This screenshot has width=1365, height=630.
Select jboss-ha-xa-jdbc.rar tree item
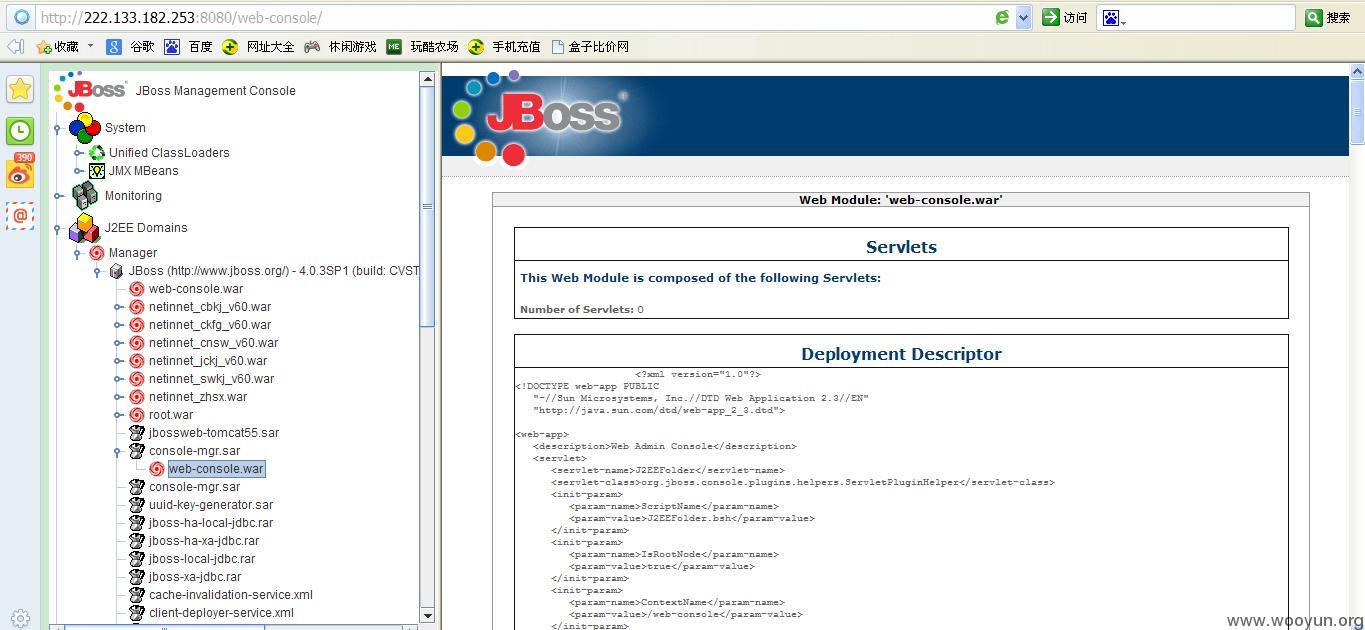[x=204, y=541]
